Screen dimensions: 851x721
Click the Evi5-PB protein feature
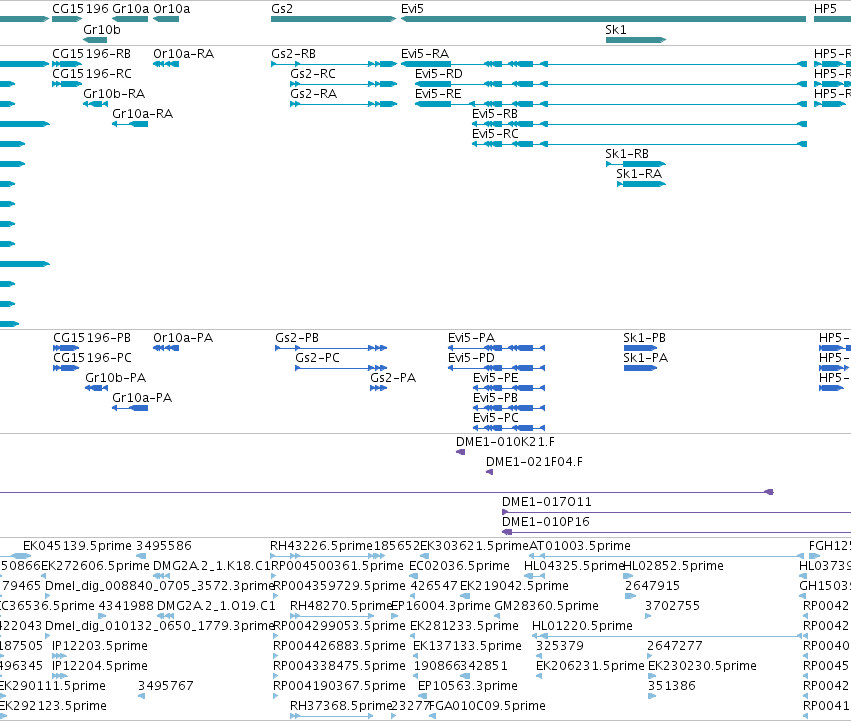point(509,408)
